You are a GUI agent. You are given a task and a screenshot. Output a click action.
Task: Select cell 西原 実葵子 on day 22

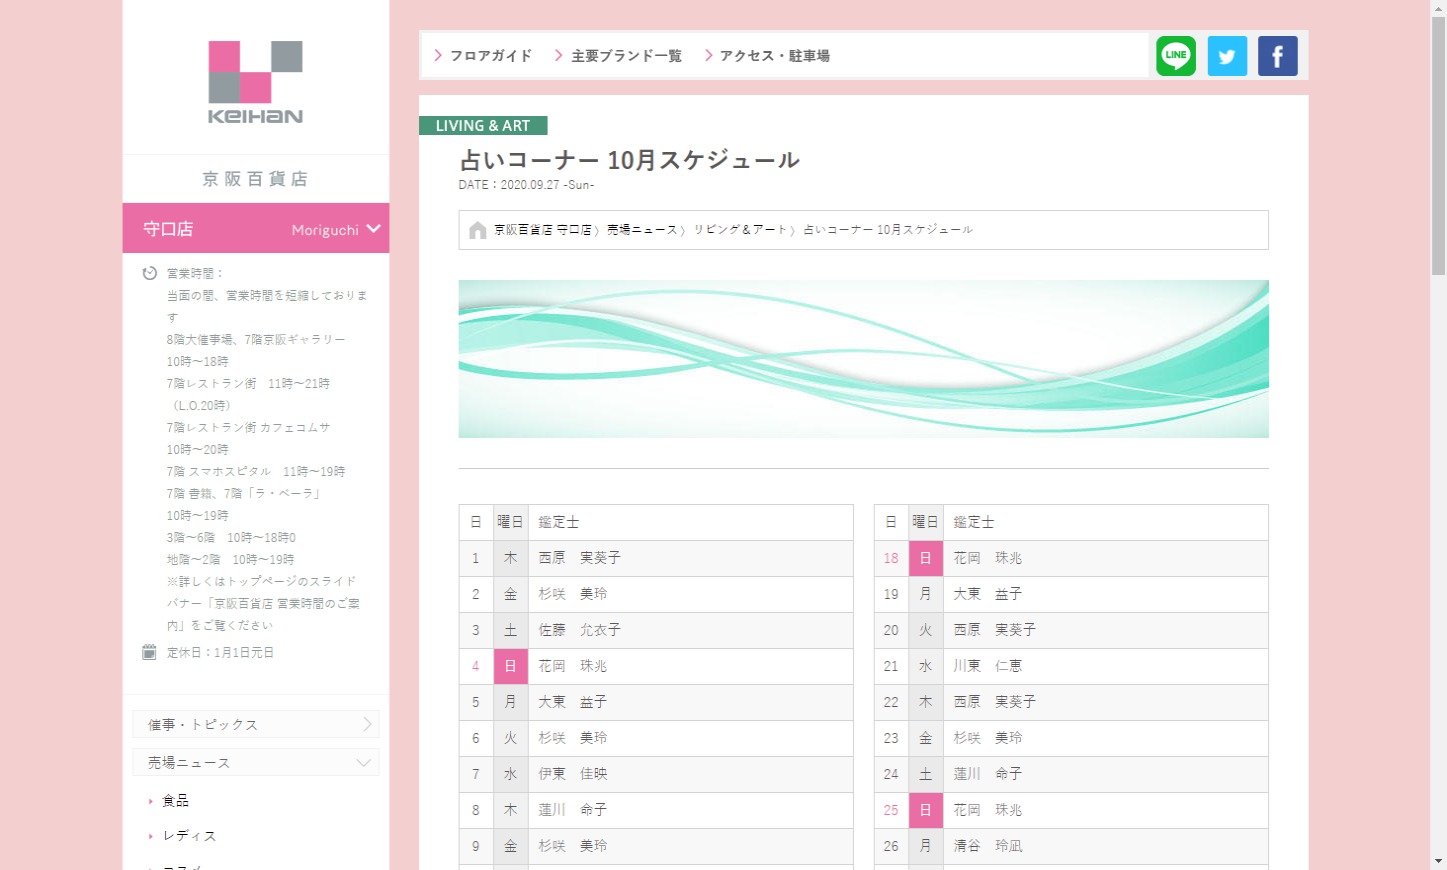coord(1106,702)
